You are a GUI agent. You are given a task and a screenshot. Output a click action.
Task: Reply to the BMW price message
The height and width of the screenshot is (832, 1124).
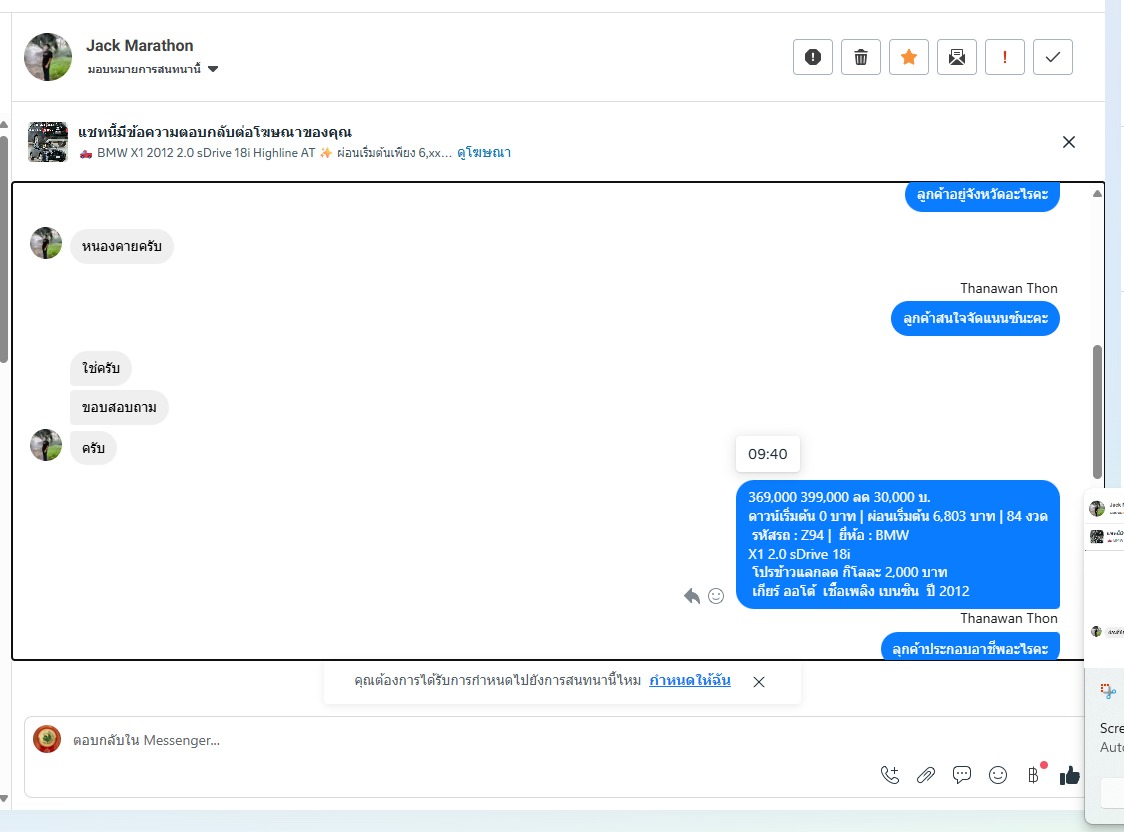coord(692,596)
